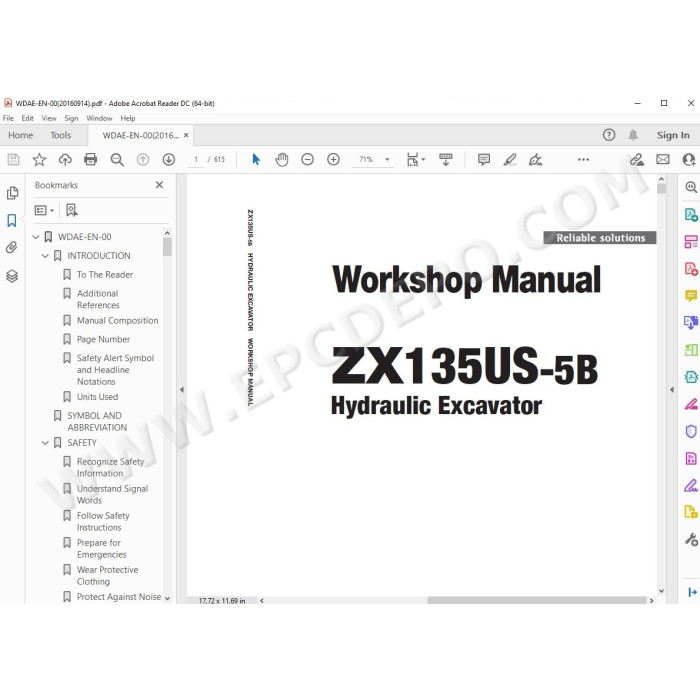Collapse the INTRODUCTION bookmark
Image resolution: width=700 pixels, height=700 pixels.
coord(45,256)
